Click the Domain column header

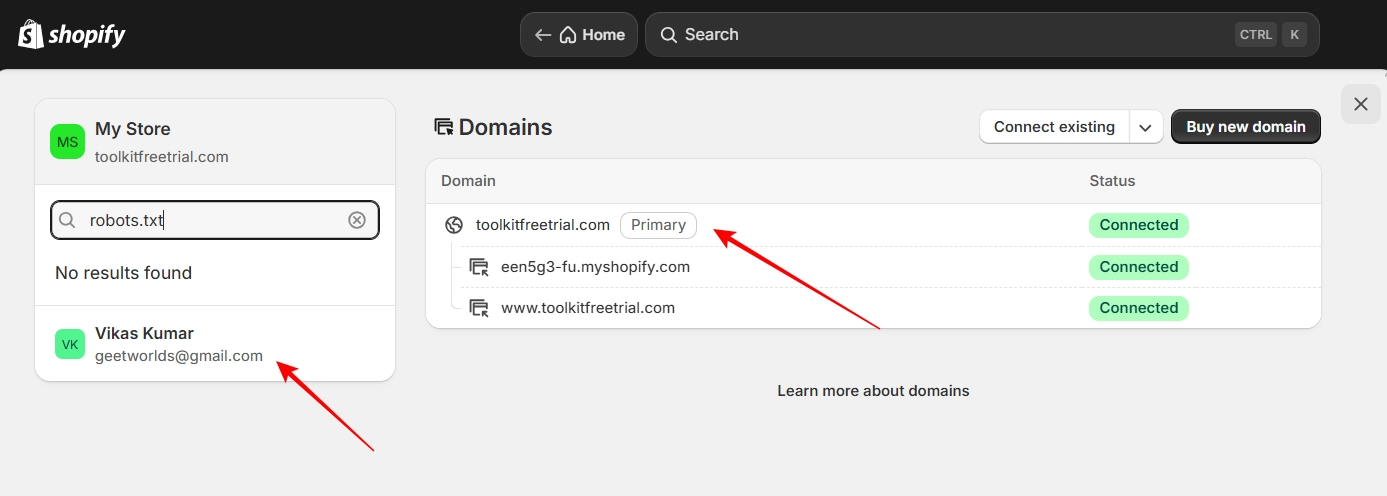(x=468, y=181)
